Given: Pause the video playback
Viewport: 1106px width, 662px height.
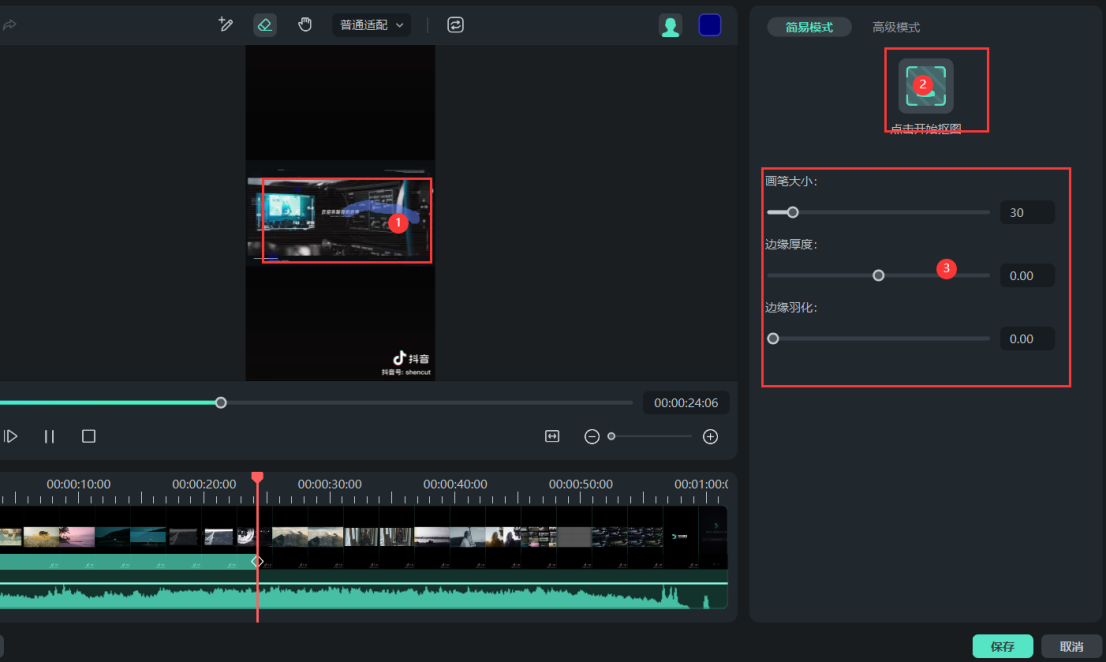Looking at the screenshot, I should pyautogui.click(x=49, y=436).
